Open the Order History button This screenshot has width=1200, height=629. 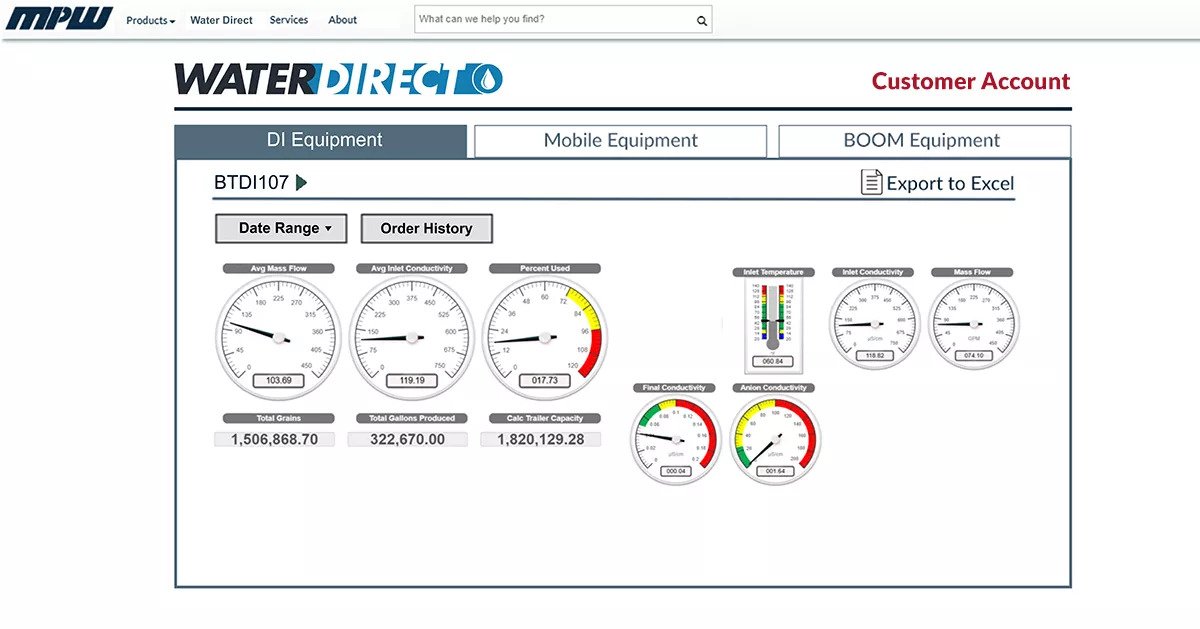[x=426, y=228]
